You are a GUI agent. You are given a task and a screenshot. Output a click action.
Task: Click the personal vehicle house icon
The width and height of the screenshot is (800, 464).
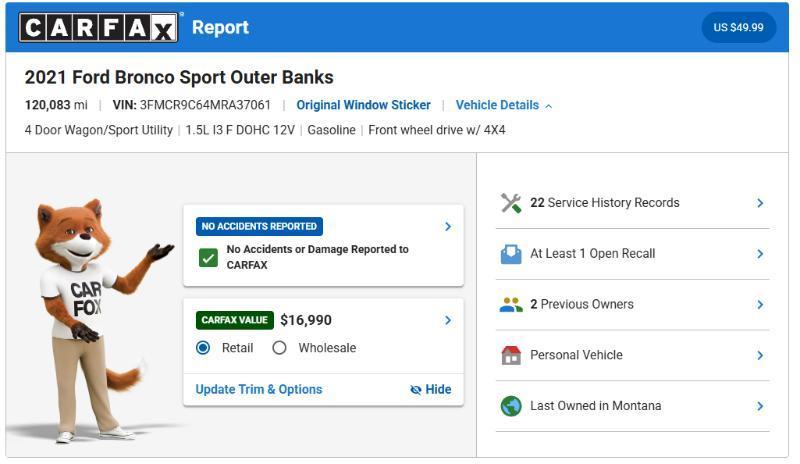[x=511, y=355]
